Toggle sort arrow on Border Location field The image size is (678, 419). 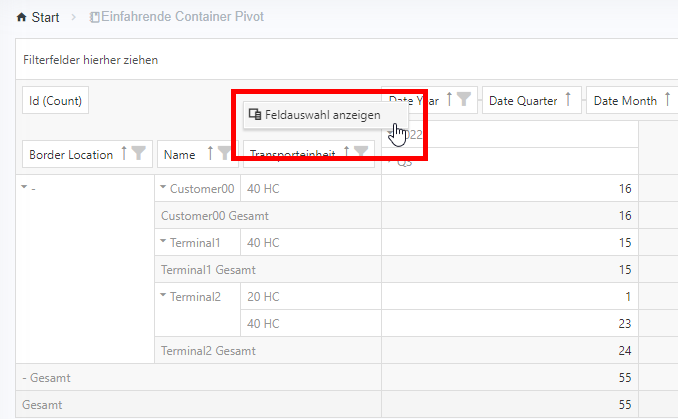pyautogui.click(x=124, y=154)
